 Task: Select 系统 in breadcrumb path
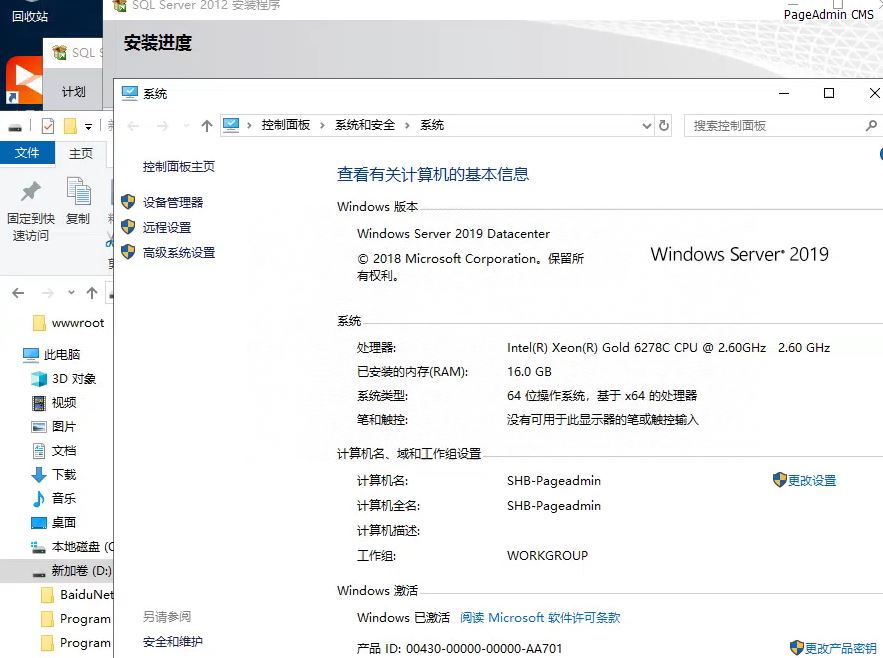(x=432, y=125)
